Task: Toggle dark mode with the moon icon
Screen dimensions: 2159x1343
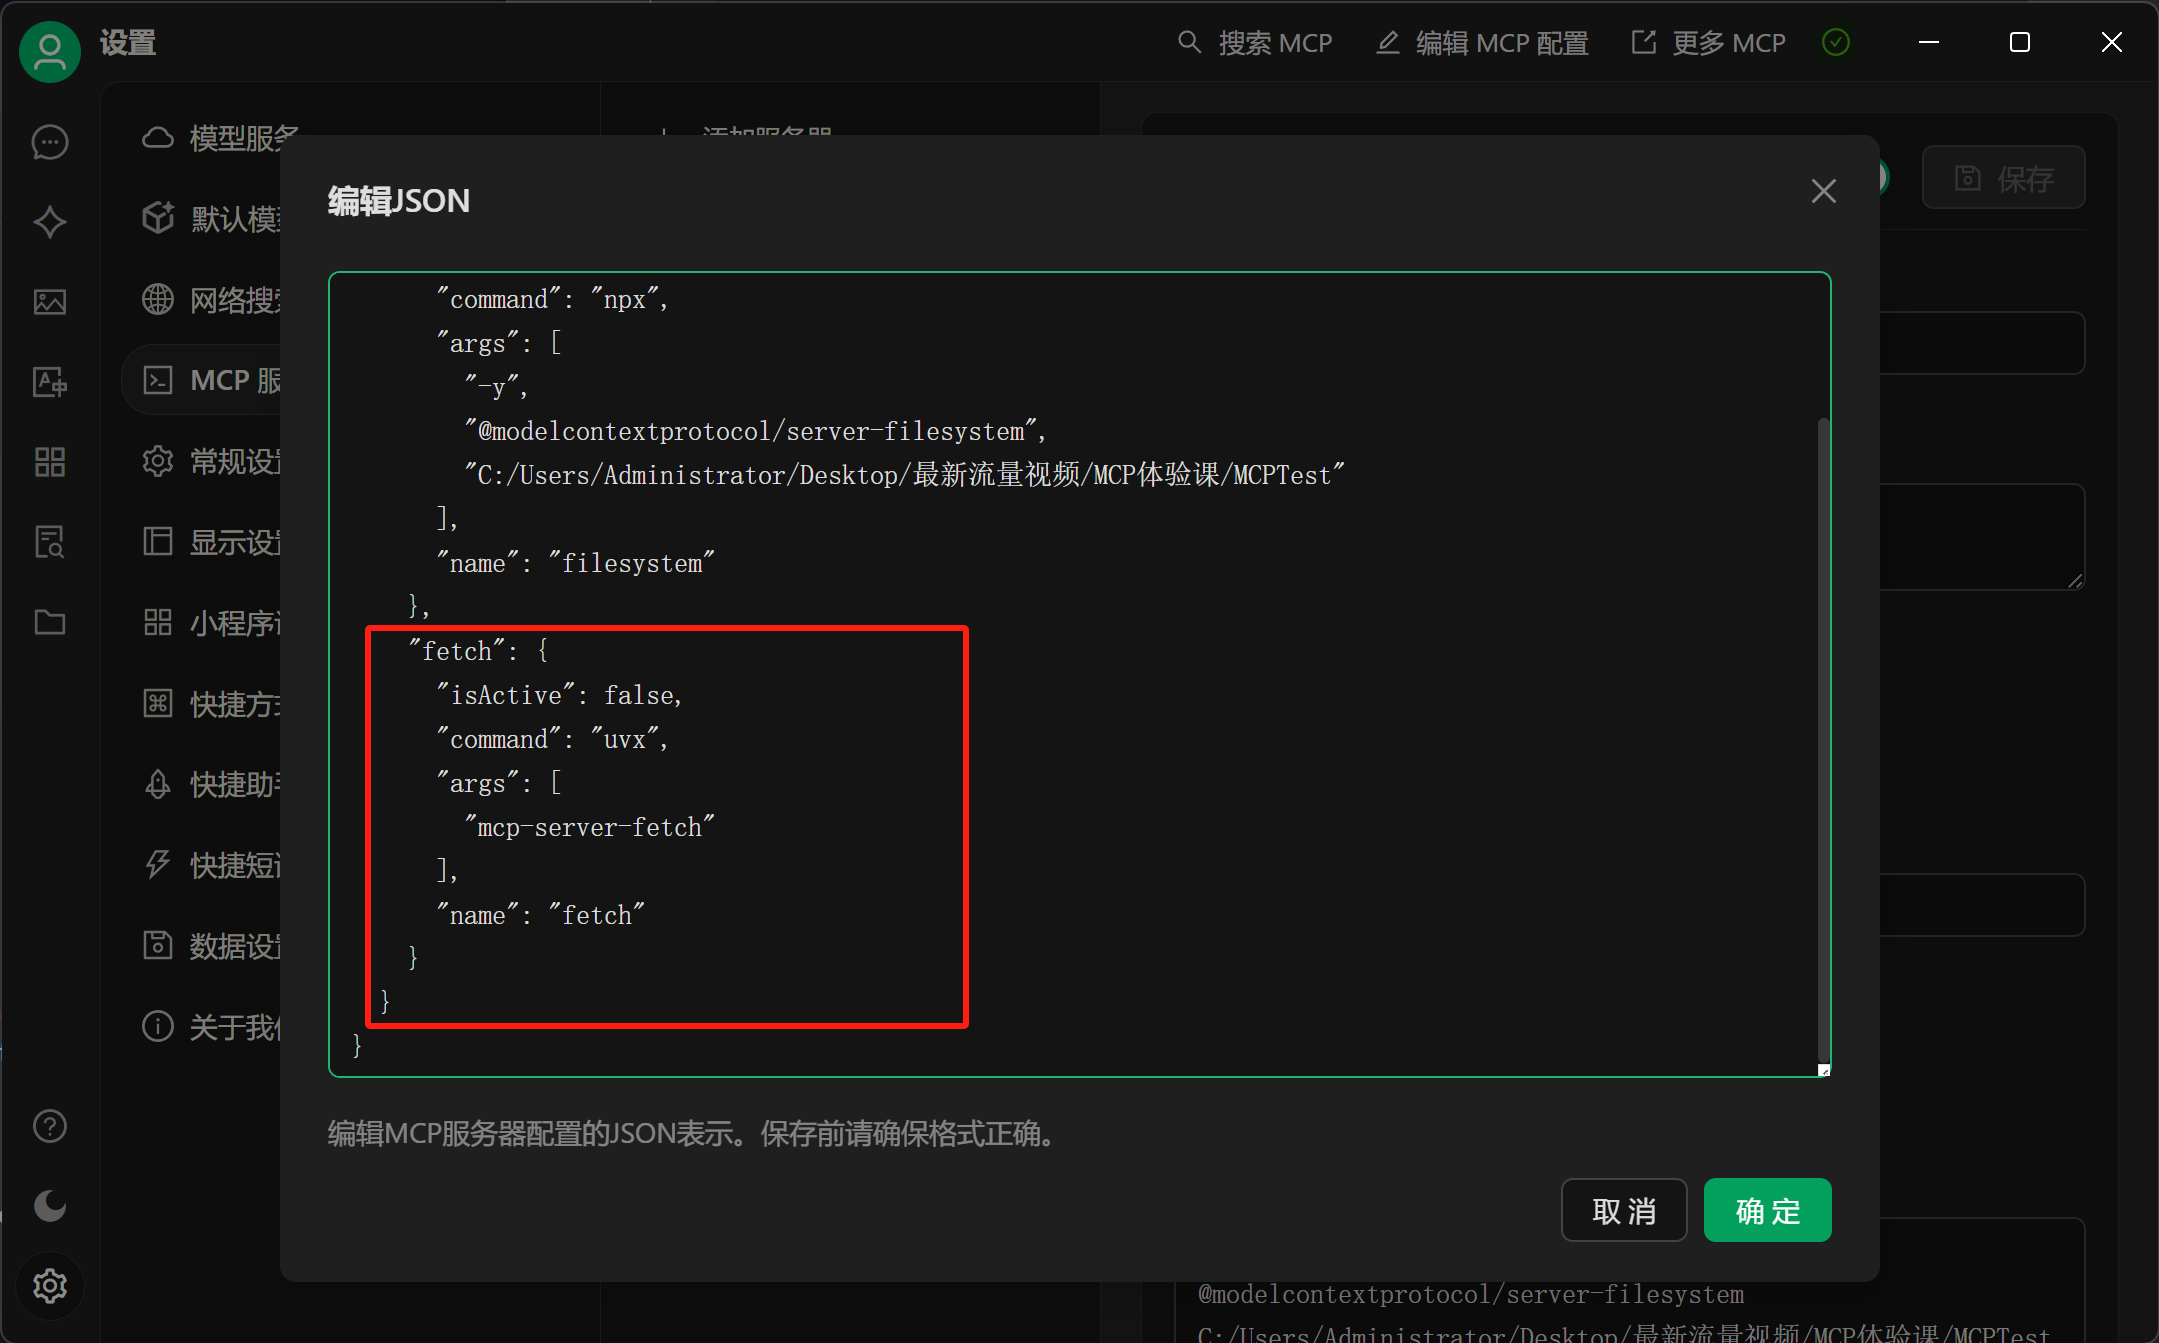Action: [x=50, y=1206]
